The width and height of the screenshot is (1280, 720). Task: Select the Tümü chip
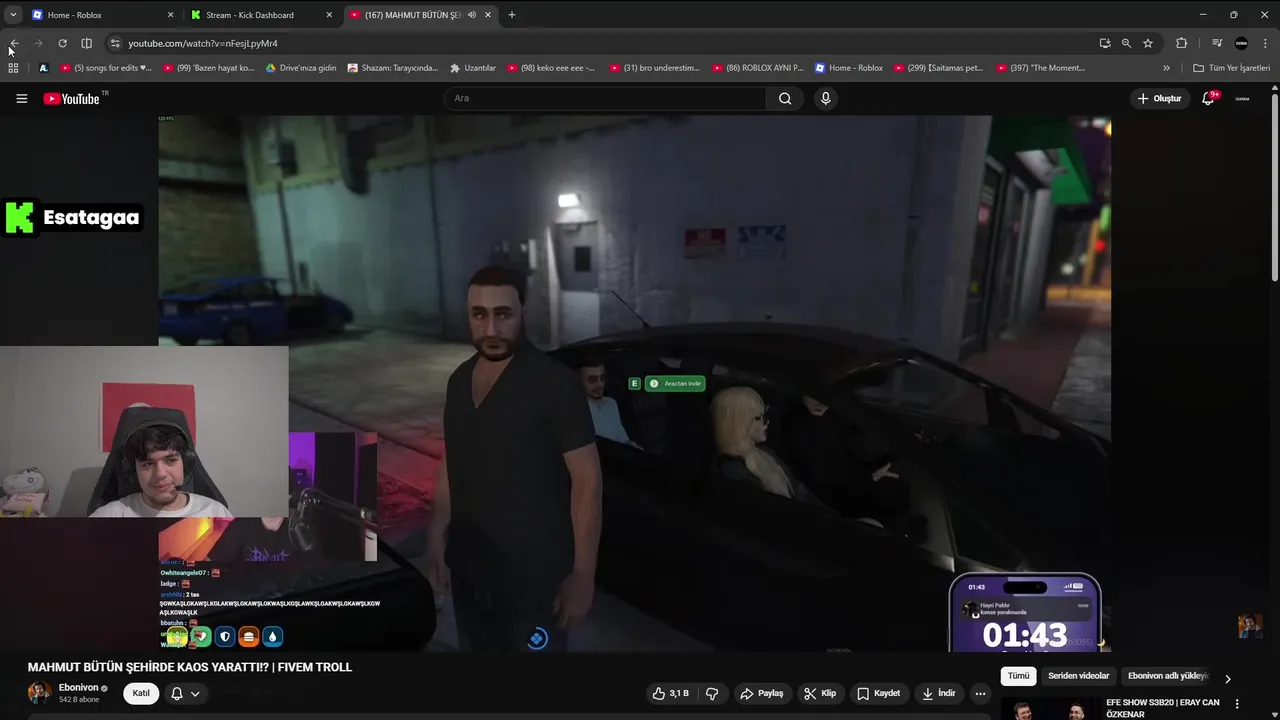(x=1018, y=676)
